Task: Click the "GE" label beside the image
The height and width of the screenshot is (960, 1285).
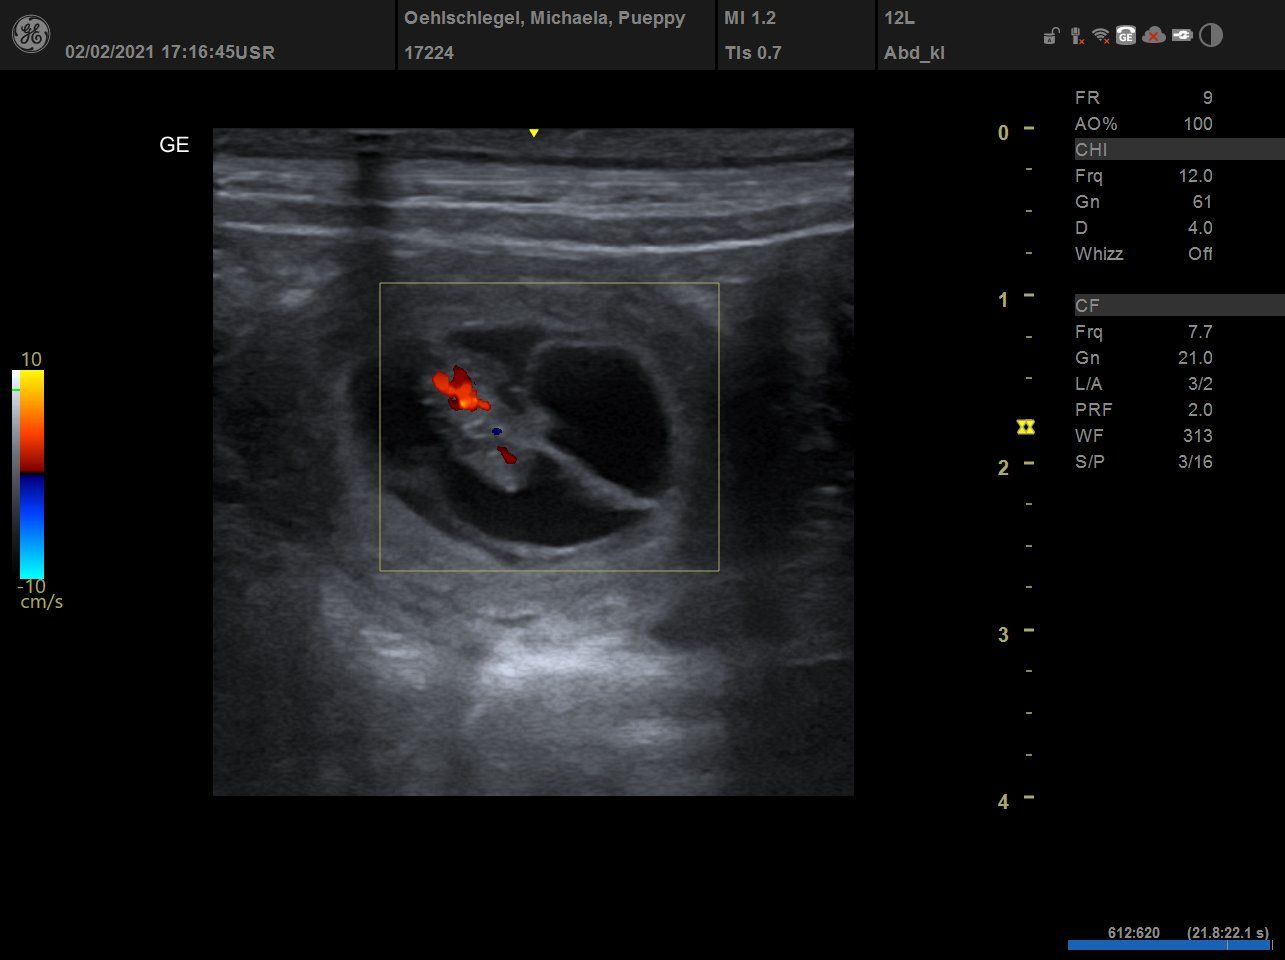Action: (x=174, y=145)
